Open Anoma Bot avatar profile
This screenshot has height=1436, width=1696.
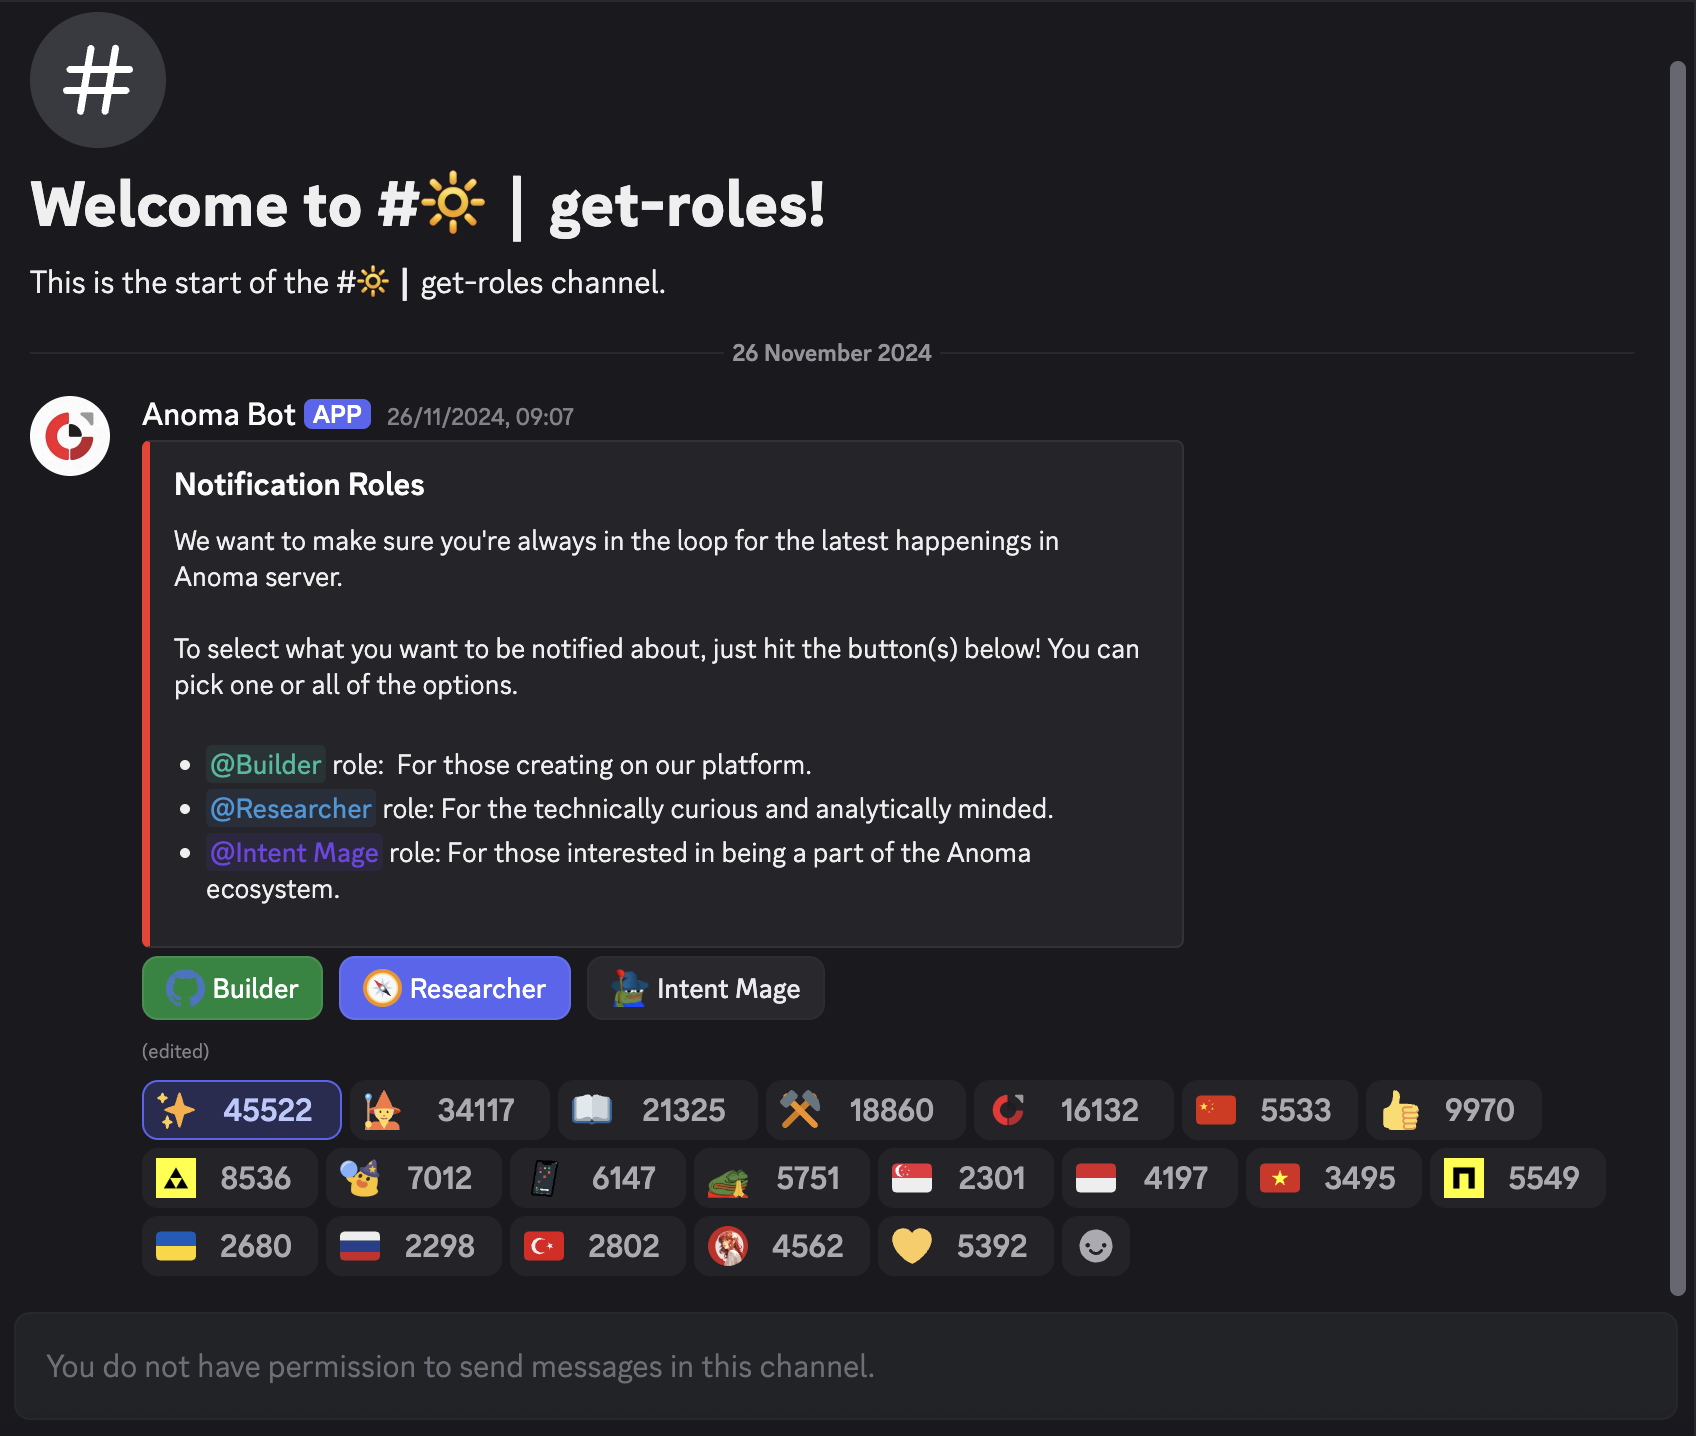70,436
